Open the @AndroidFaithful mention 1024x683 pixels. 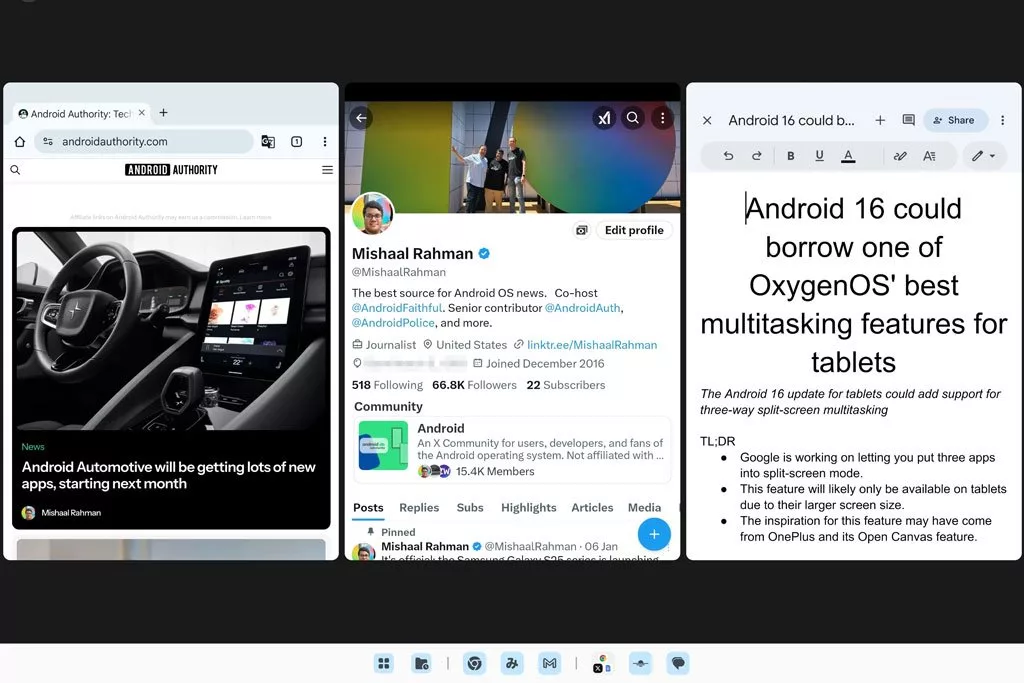tap(397, 308)
